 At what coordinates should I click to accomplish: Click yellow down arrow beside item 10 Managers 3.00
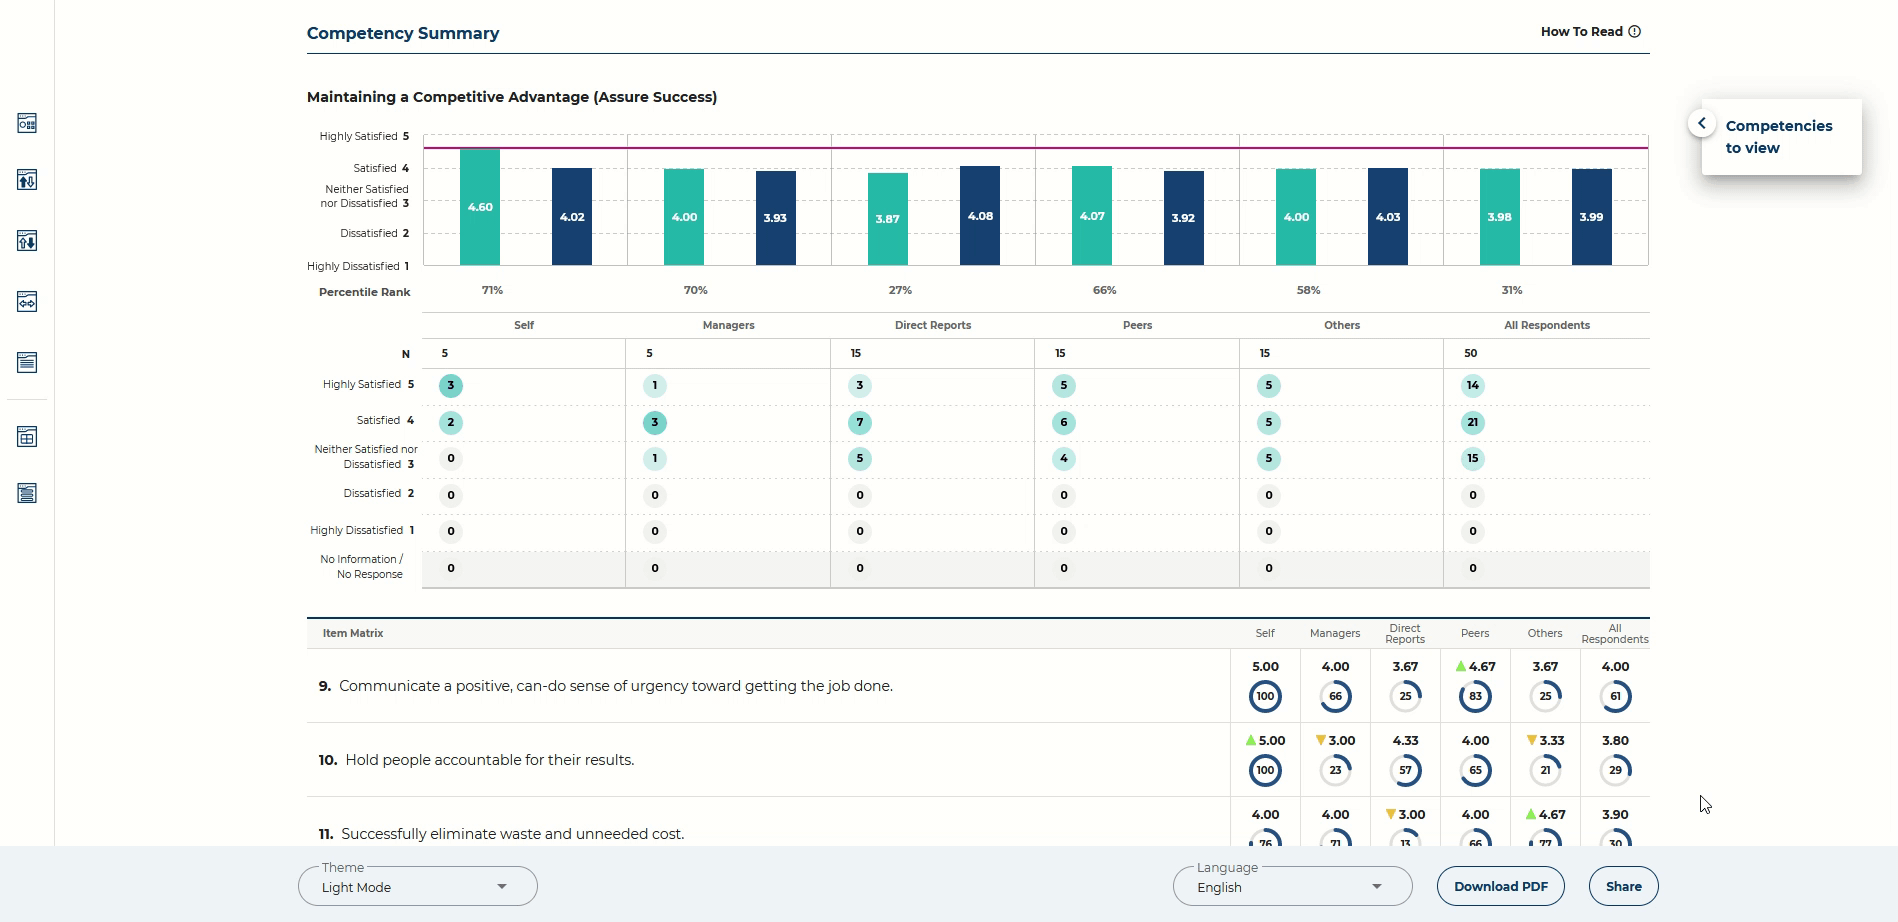coord(1321,741)
